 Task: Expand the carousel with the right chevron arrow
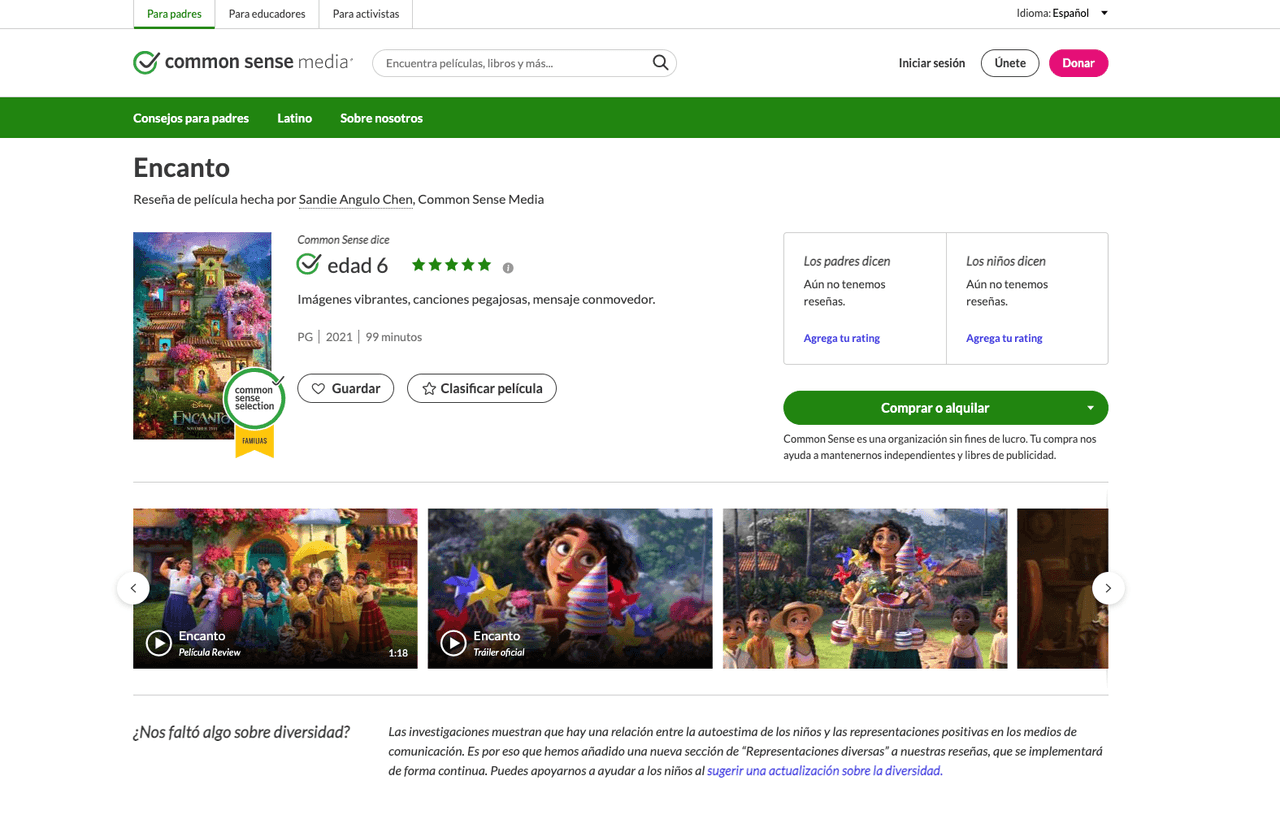point(1108,588)
